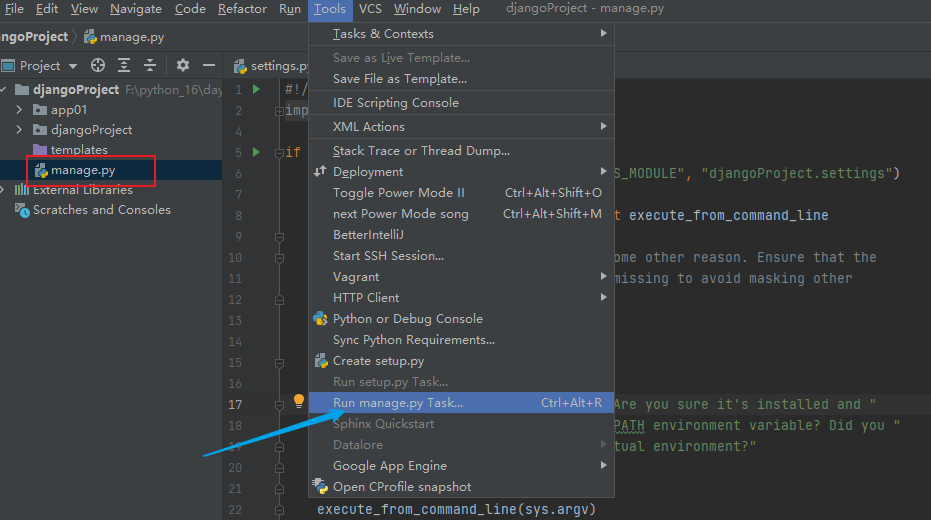Choose Sync Python Requirements
The image size is (931, 520).
[x=461, y=340]
